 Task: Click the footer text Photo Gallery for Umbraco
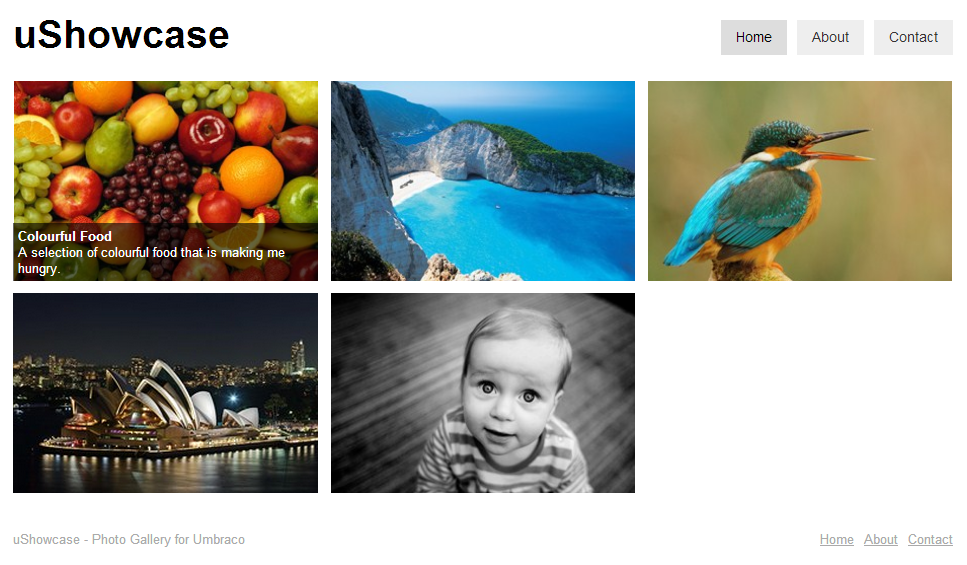(x=168, y=540)
